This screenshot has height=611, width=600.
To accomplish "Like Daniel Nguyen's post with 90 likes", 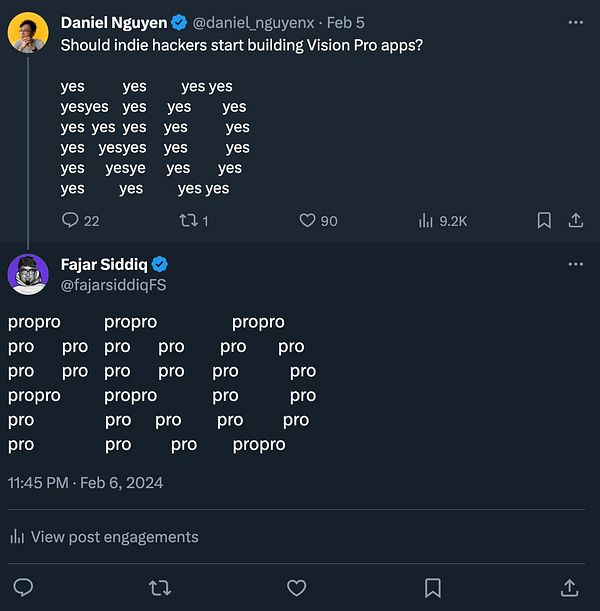I will [308, 220].
